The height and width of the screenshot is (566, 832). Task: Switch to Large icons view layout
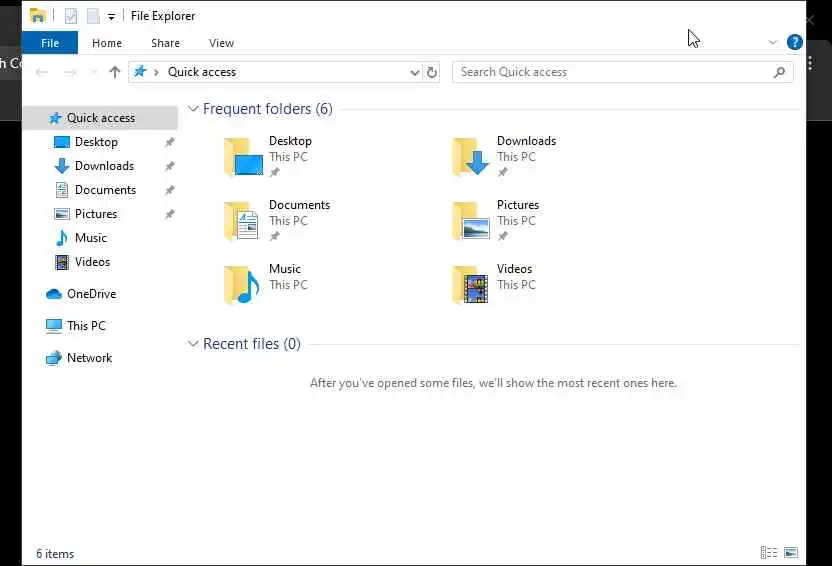(x=791, y=553)
